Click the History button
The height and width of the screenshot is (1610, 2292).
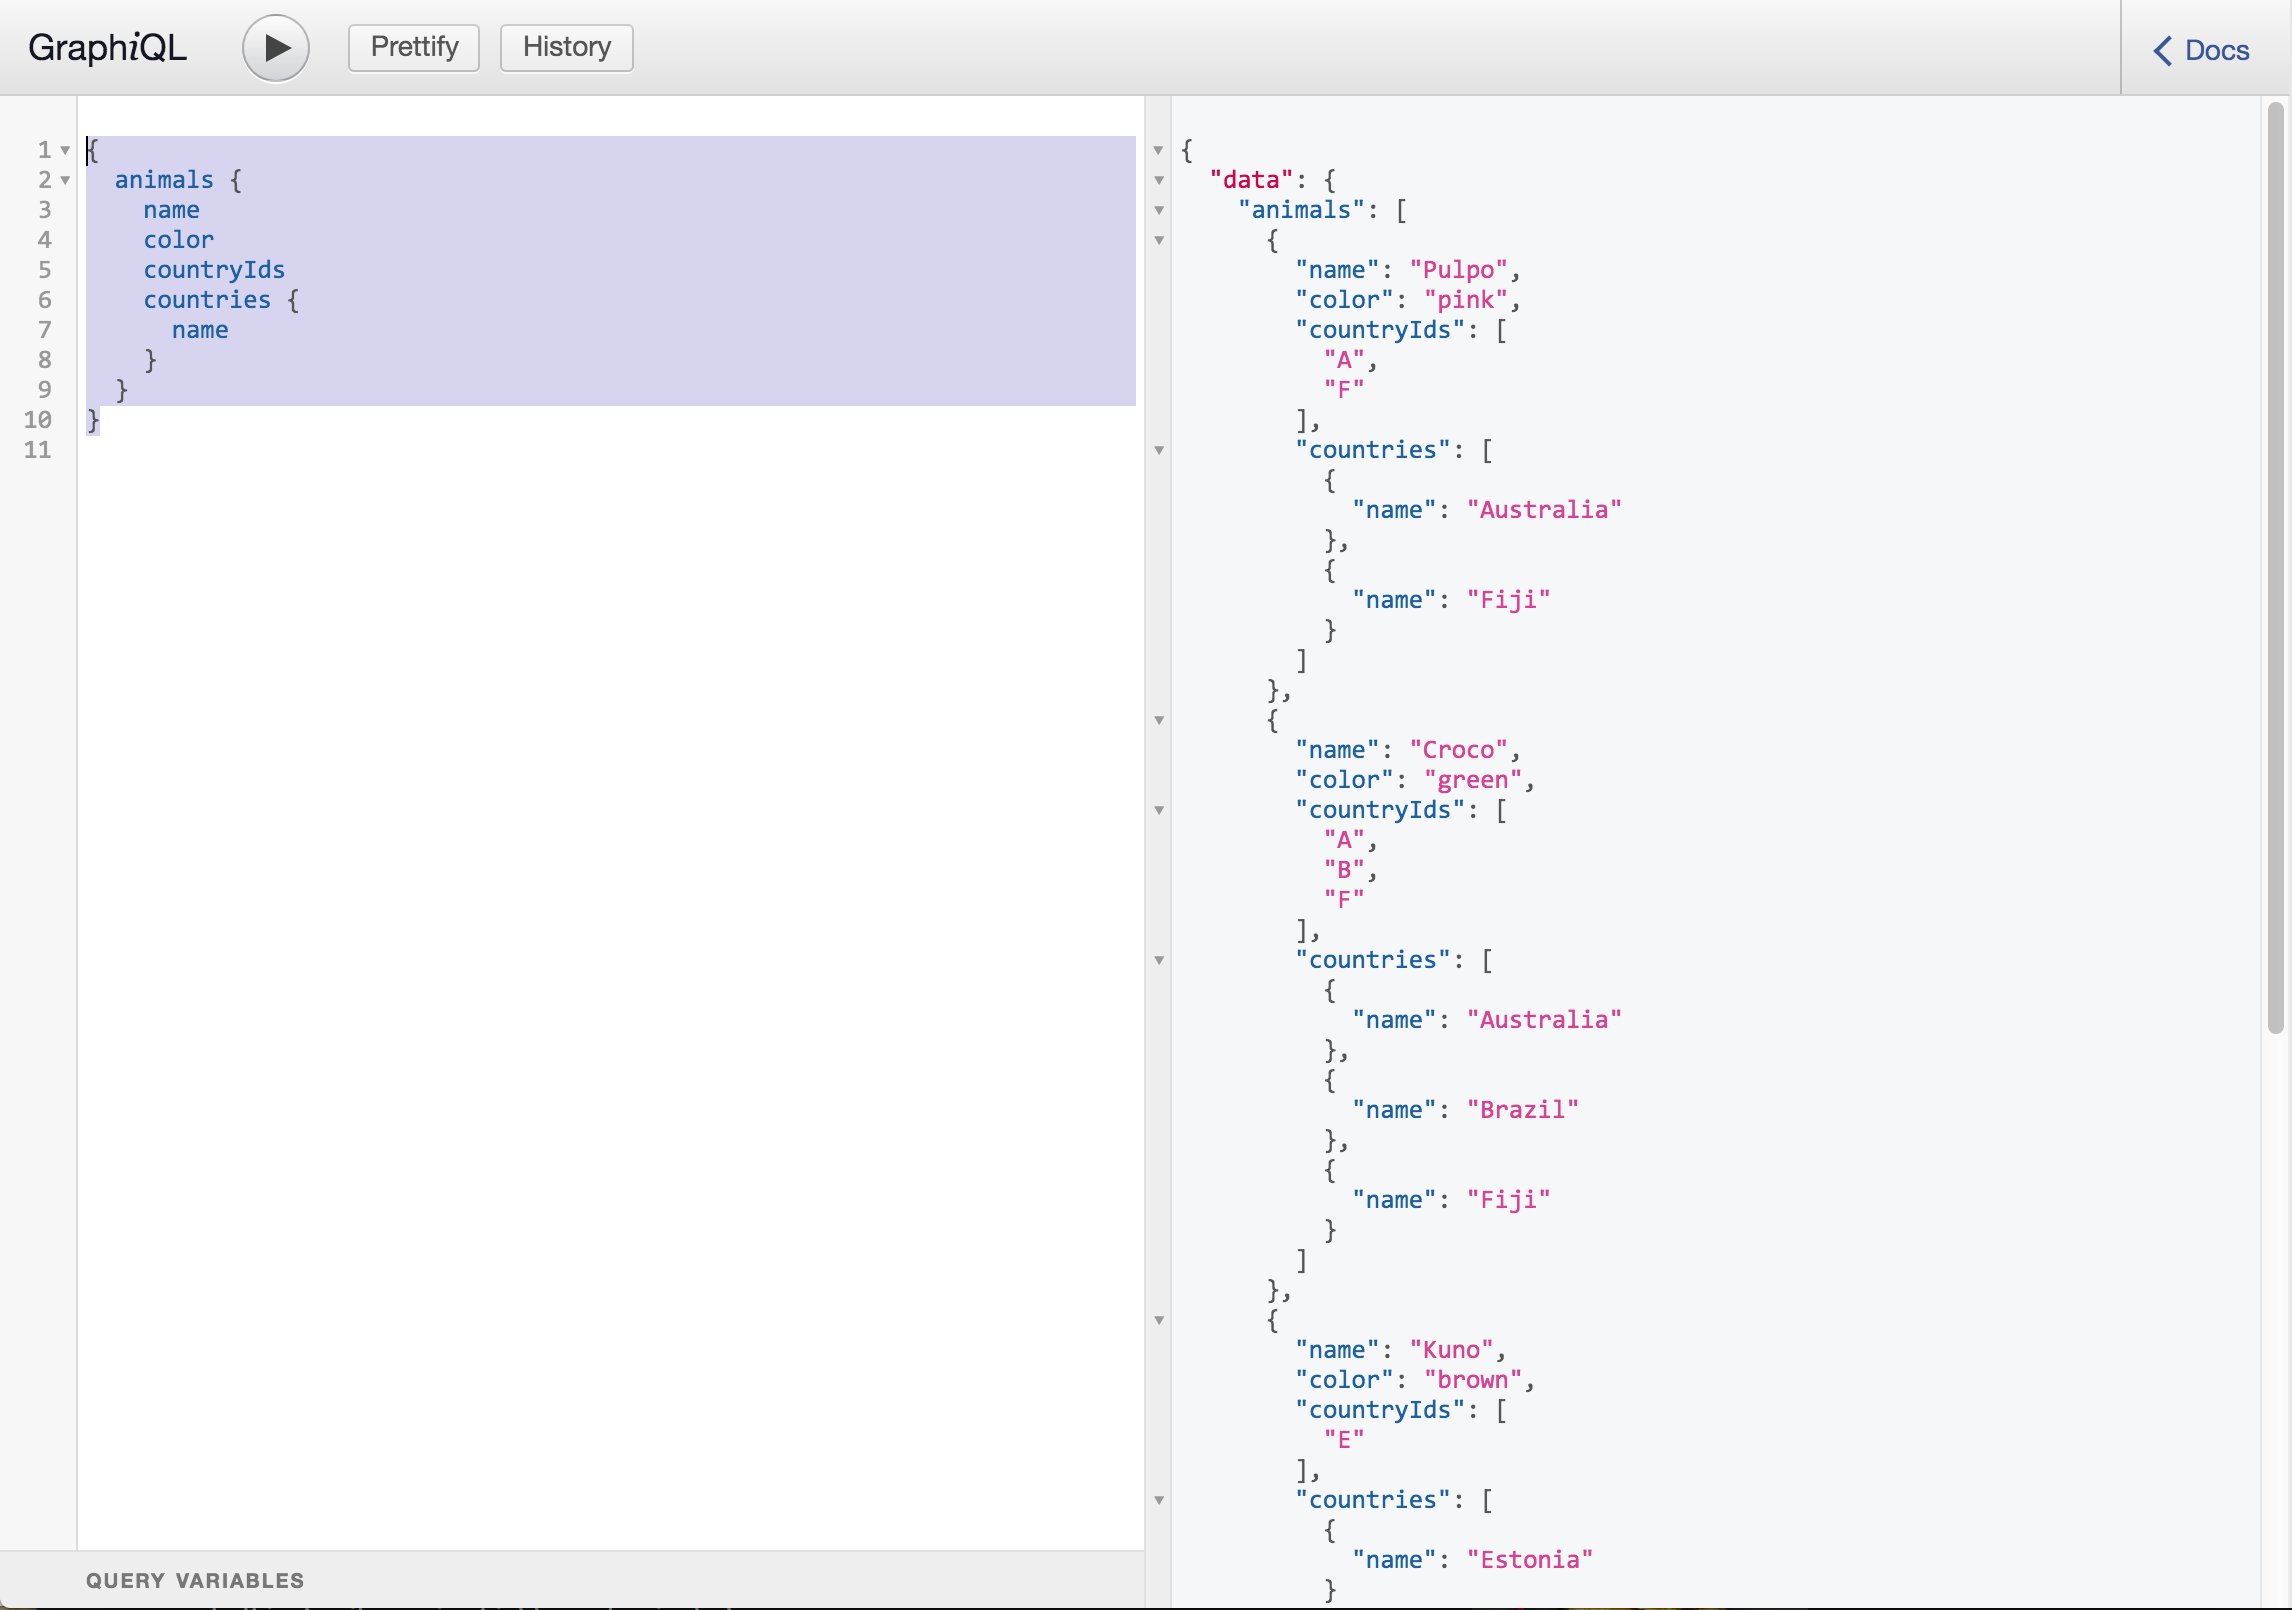[568, 45]
